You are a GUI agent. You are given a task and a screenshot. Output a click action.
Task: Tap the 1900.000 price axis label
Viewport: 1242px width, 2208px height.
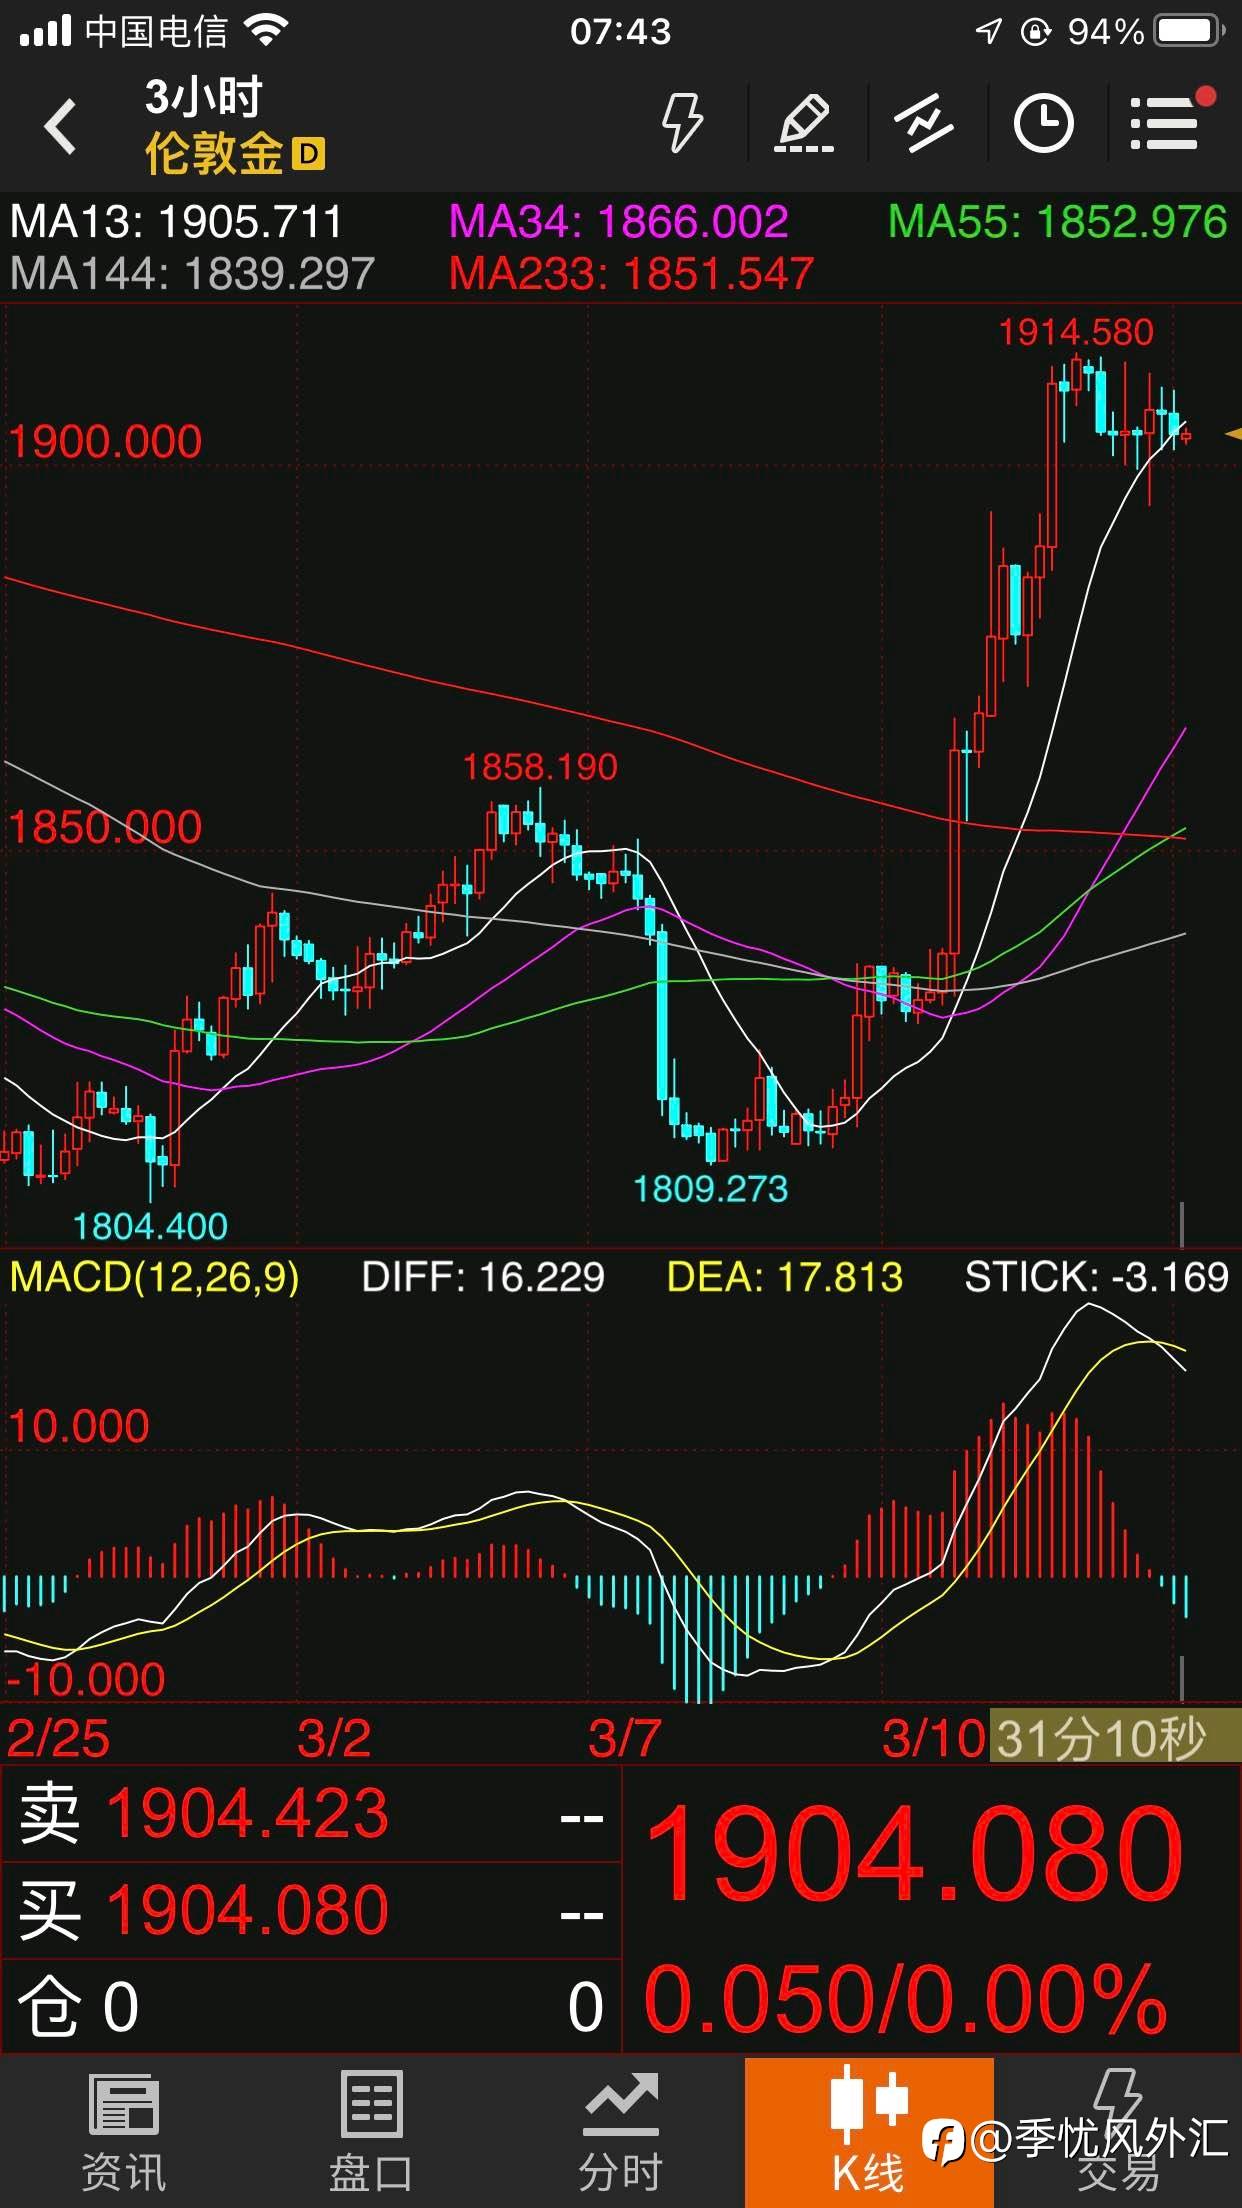coord(106,442)
